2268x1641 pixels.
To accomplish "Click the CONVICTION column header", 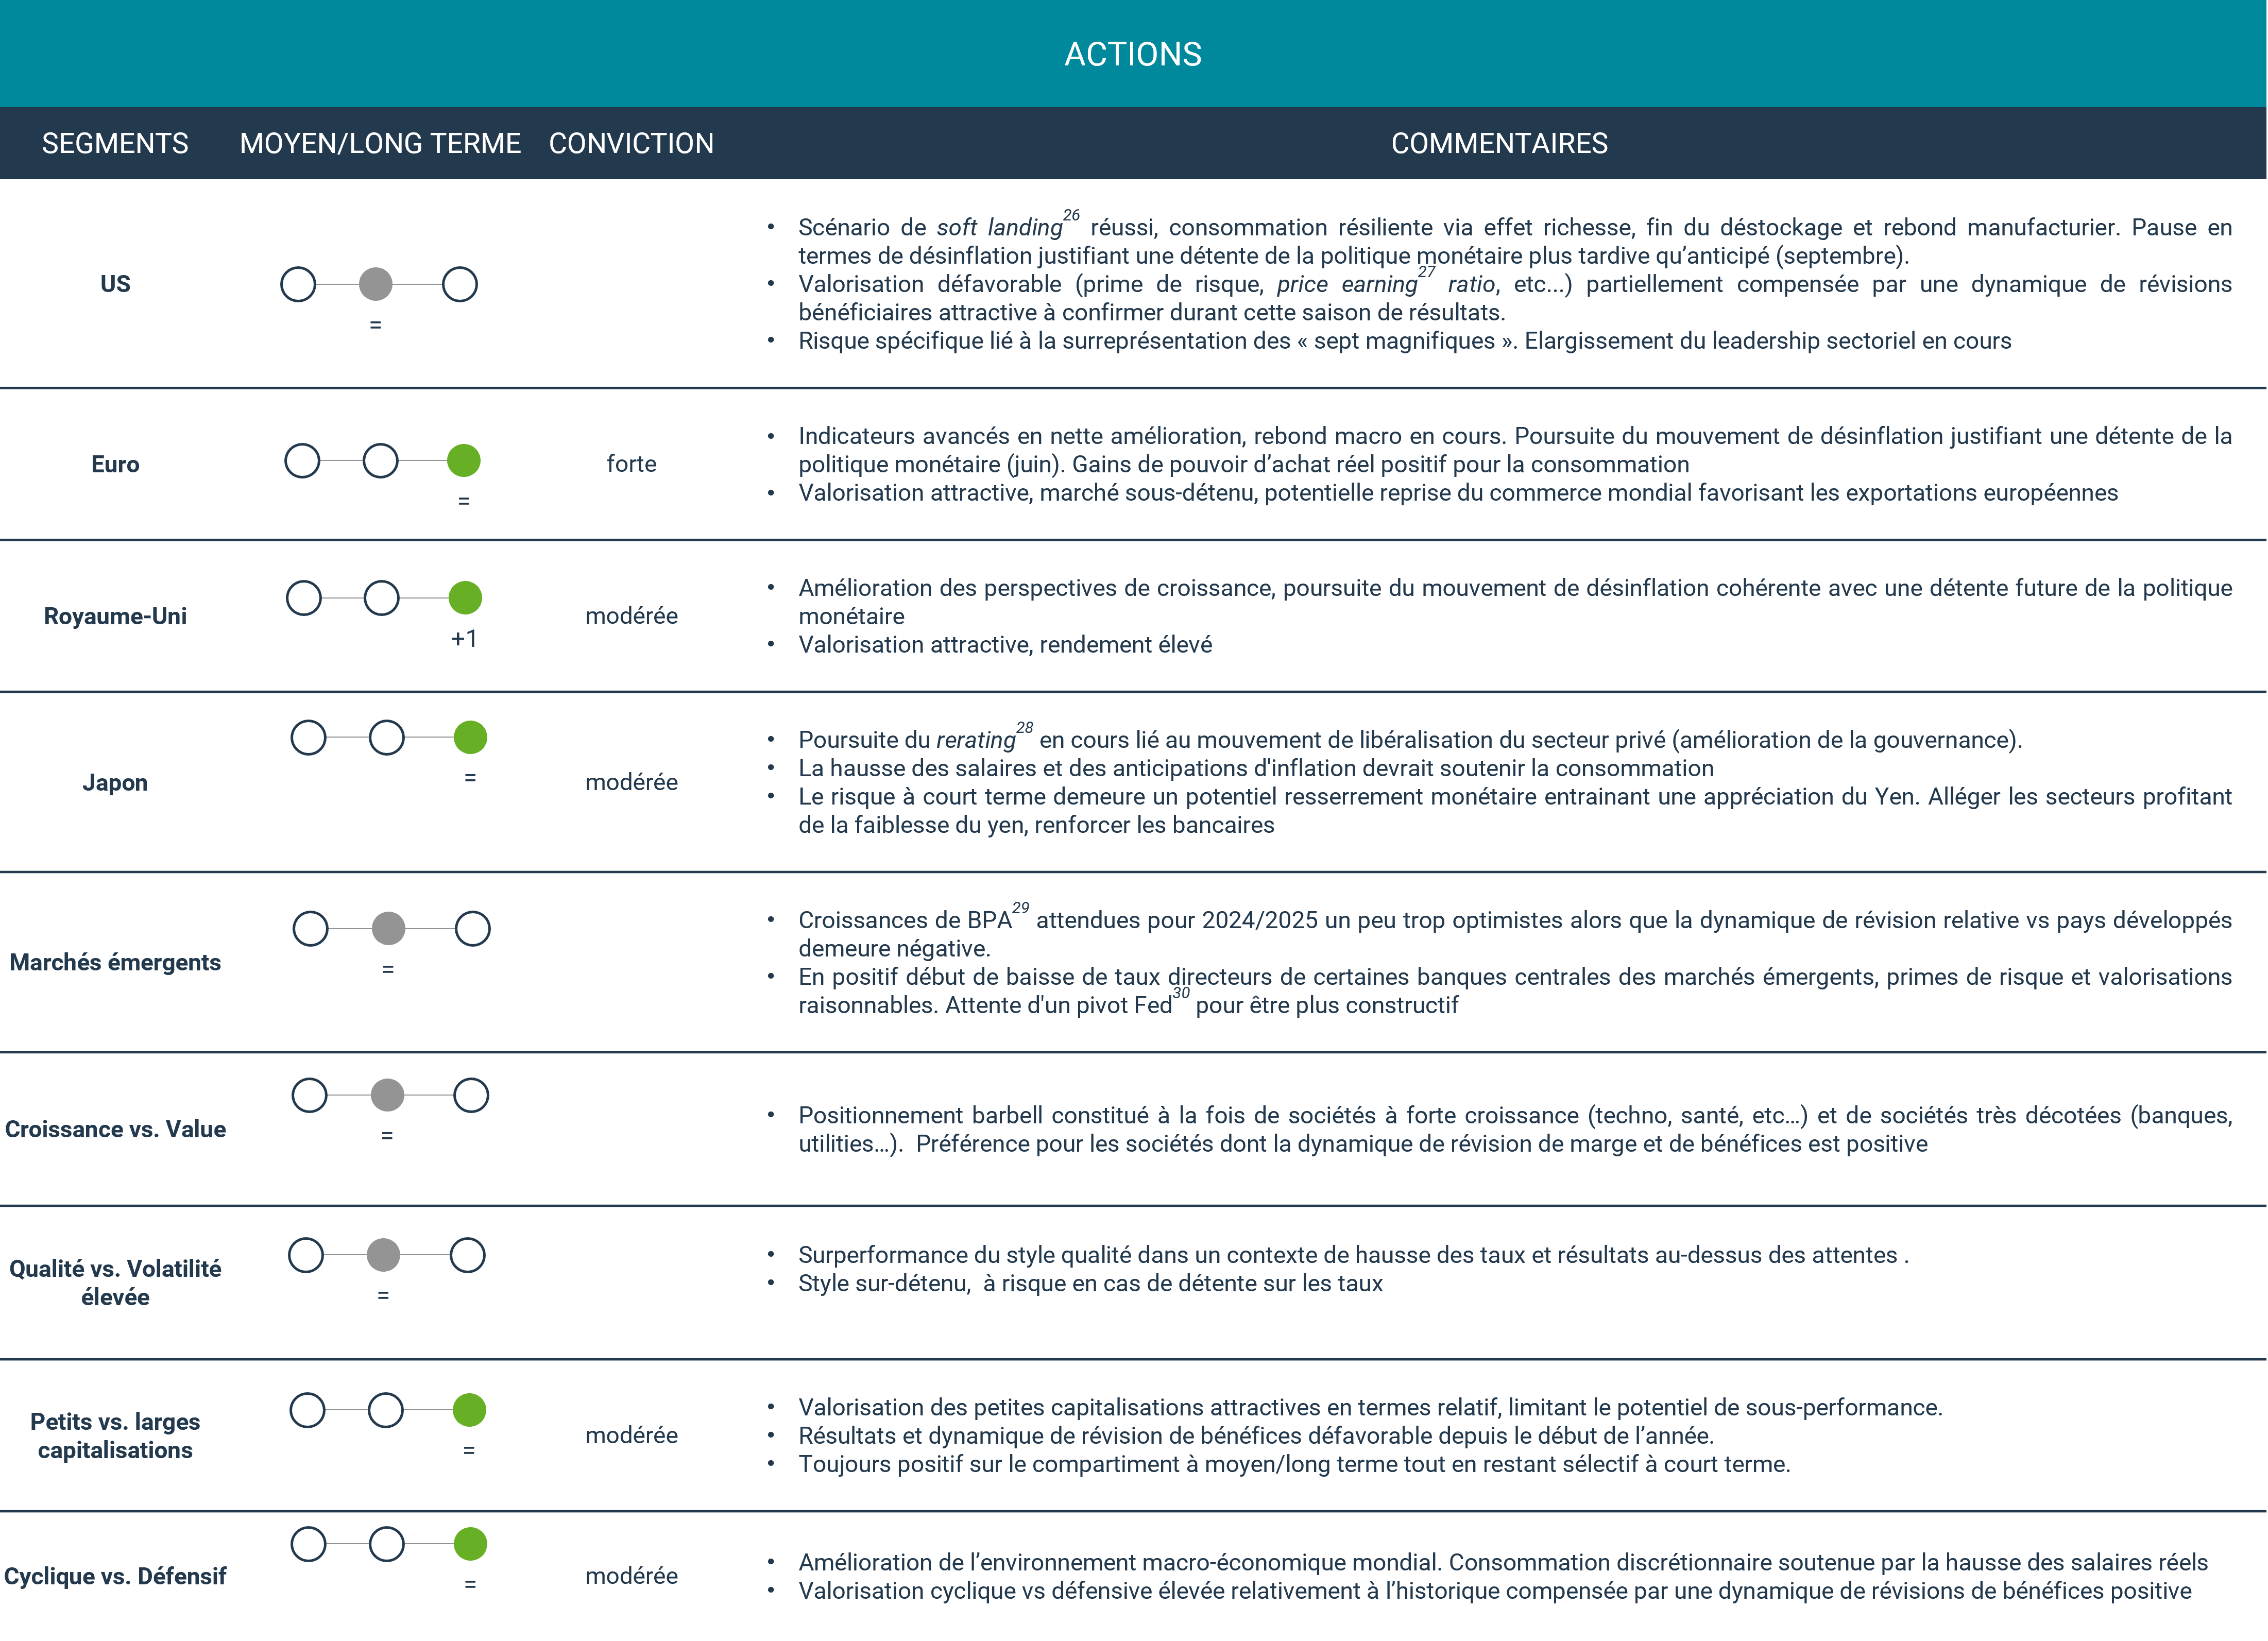I will point(631,143).
